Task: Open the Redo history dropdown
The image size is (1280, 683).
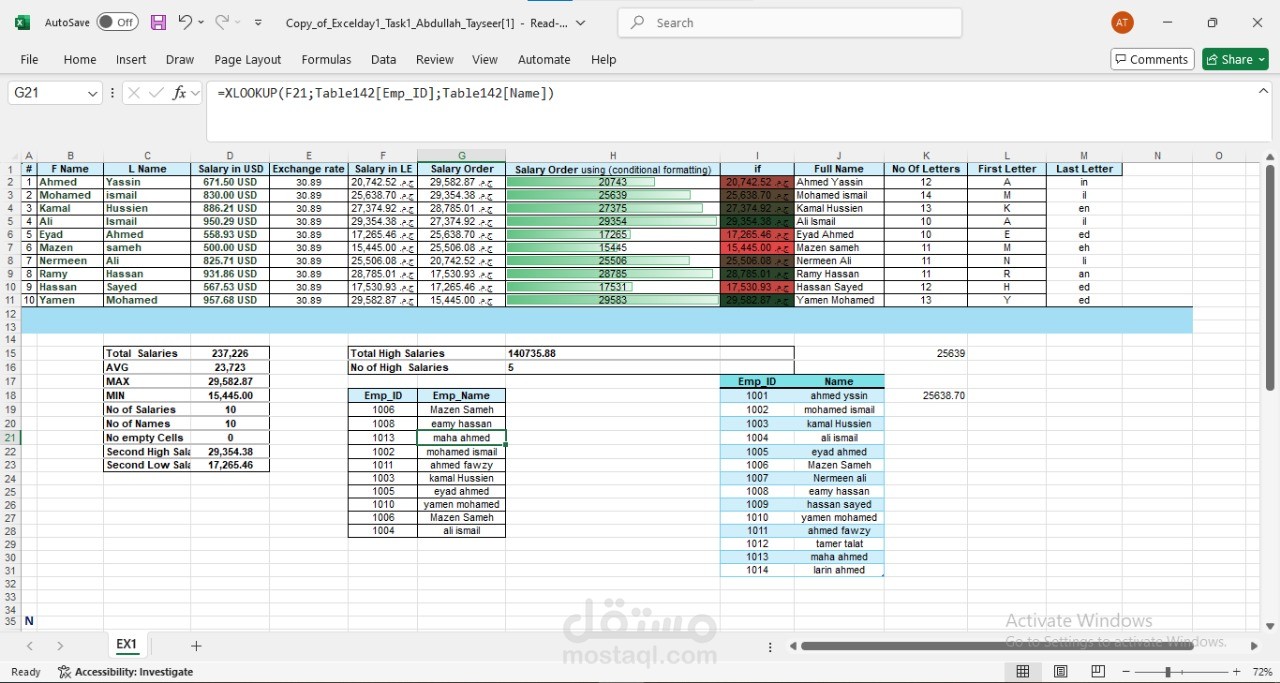Action: click(239, 22)
